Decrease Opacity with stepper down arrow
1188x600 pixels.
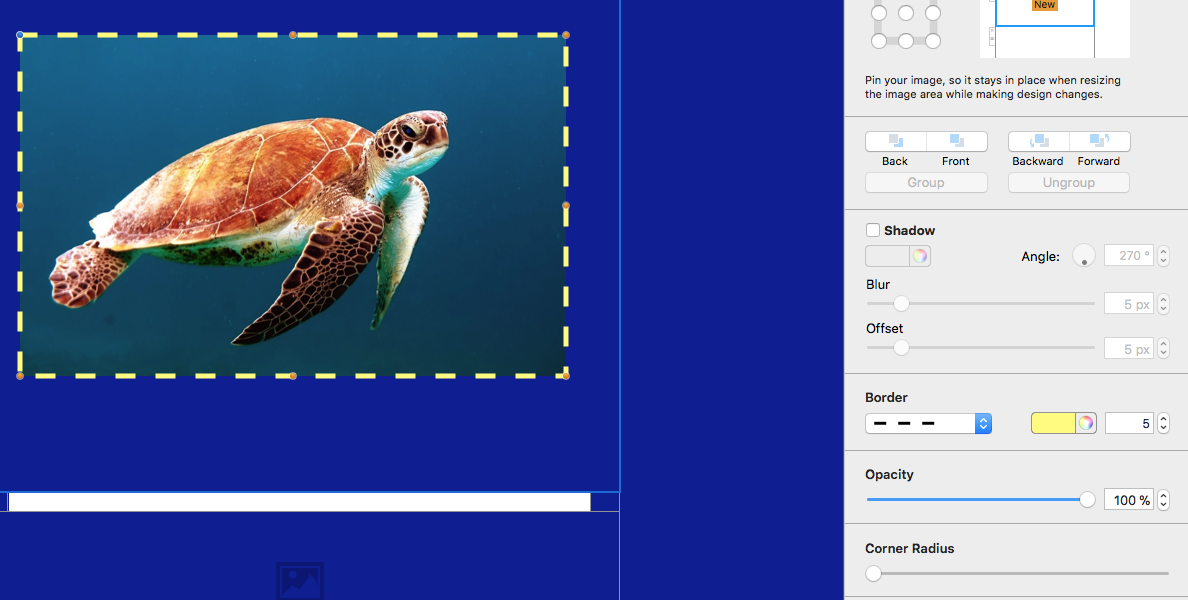click(x=1164, y=505)
